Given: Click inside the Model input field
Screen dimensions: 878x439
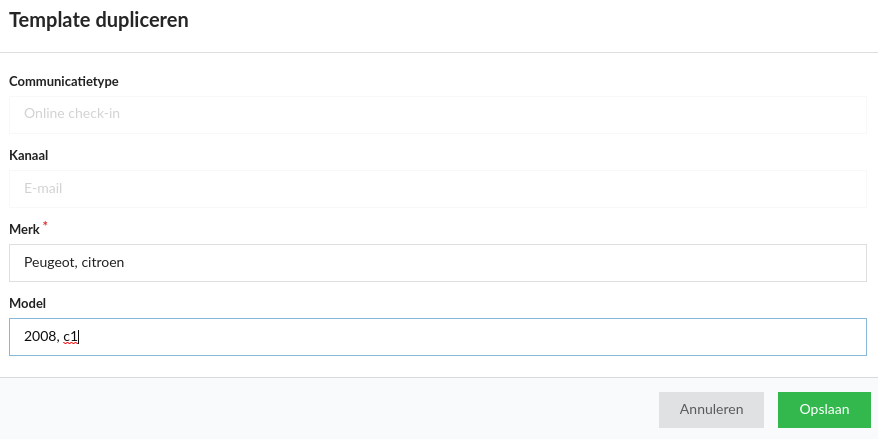Looking at the screenshot, I should [x=437, y=337].
